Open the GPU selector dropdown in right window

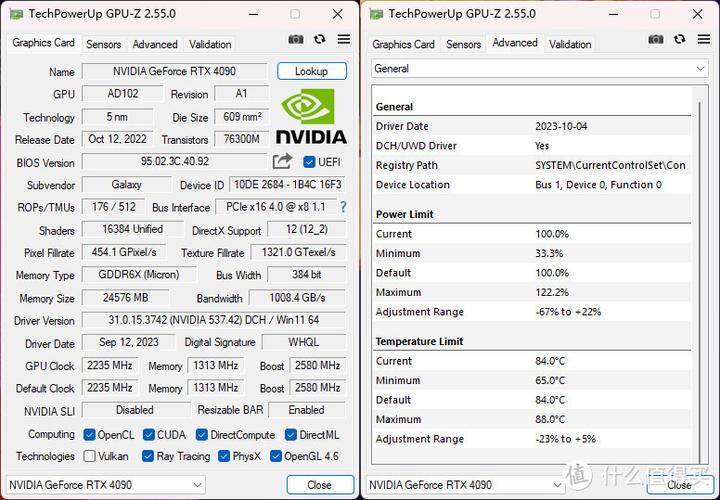coord(466,485)
